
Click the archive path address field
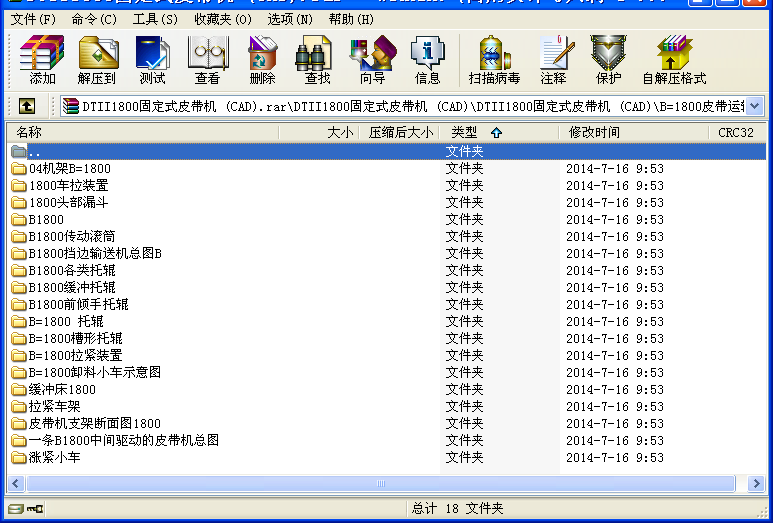tap(403, 106)
